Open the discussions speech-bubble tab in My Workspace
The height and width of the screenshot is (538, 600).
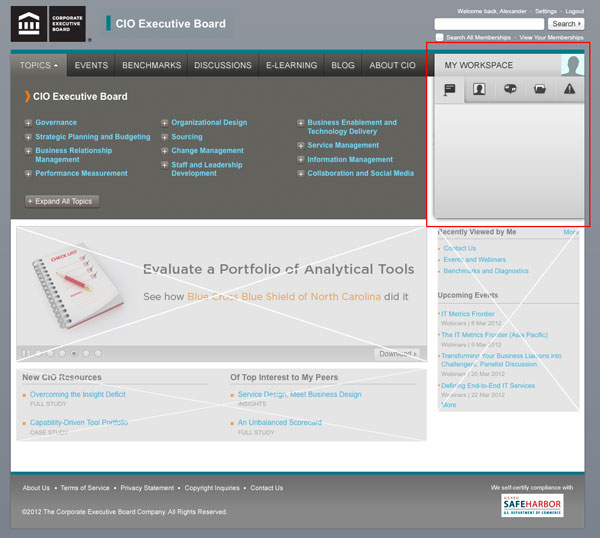509,89
